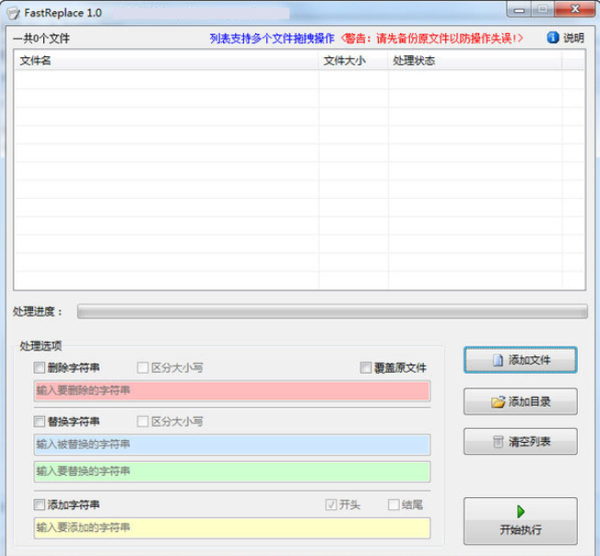Sort list by 文件名 column header

(166, 61)
